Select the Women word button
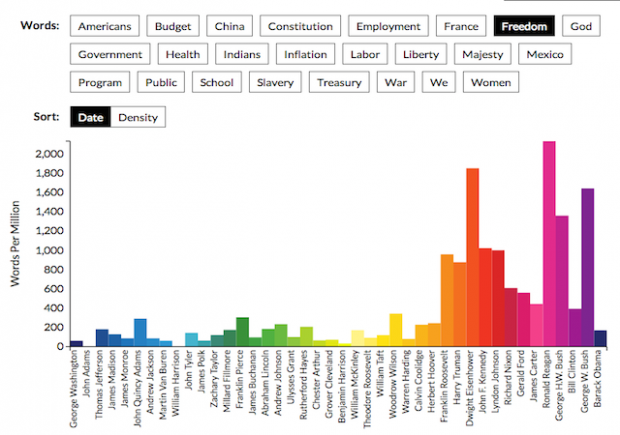Screen dimensions: 620x435 point(490,83)
